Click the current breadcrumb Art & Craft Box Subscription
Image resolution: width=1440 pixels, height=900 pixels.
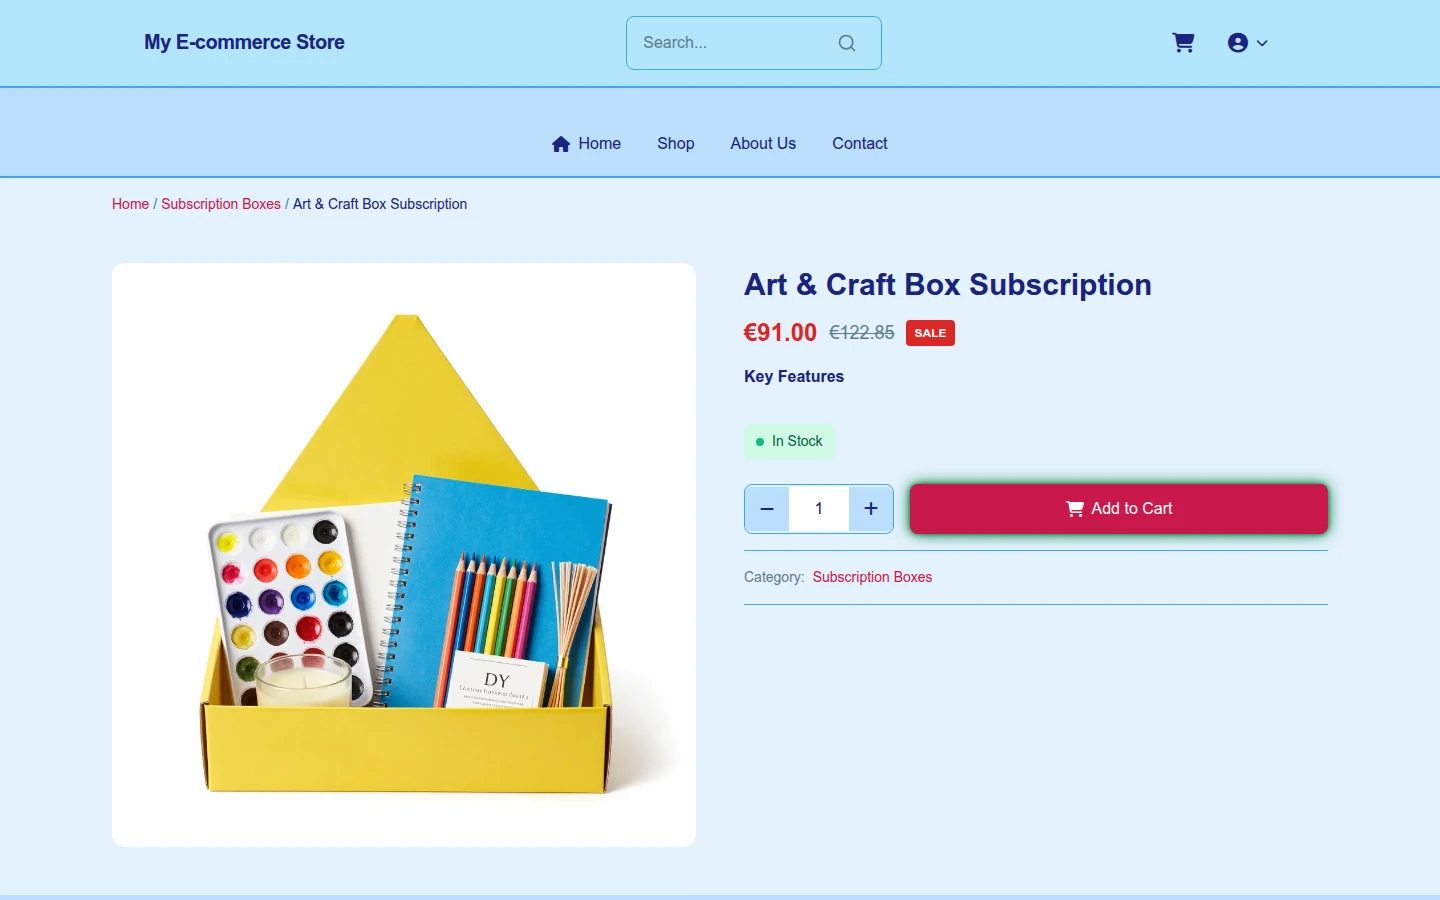[380, 204]
